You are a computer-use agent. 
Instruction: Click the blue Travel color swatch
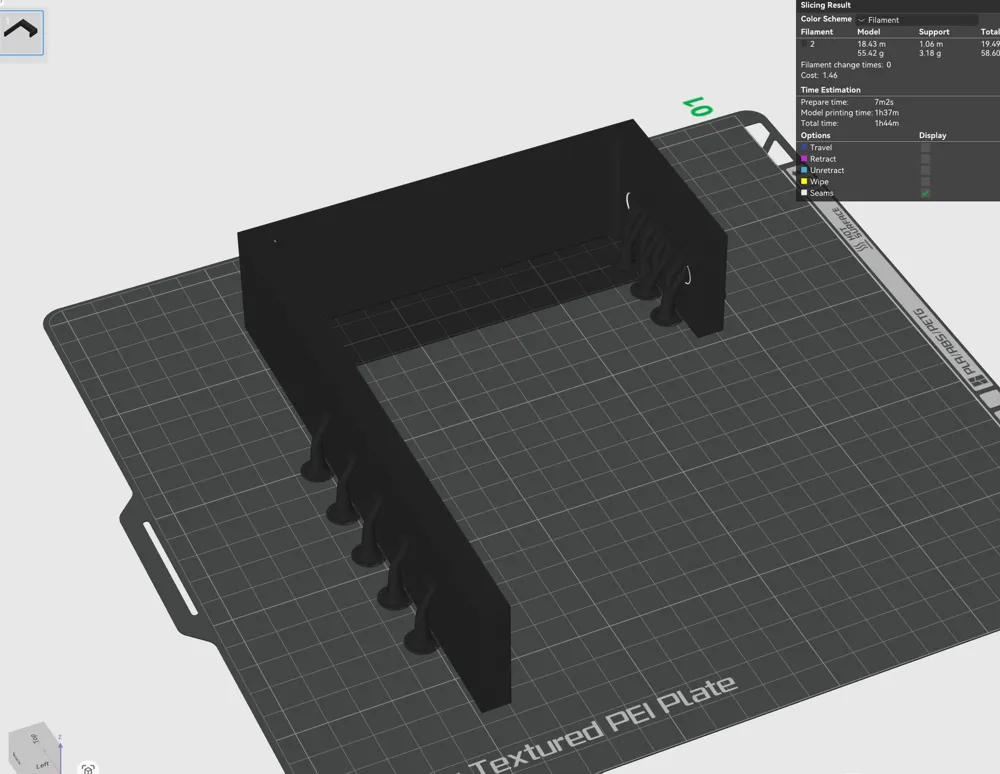804,147
